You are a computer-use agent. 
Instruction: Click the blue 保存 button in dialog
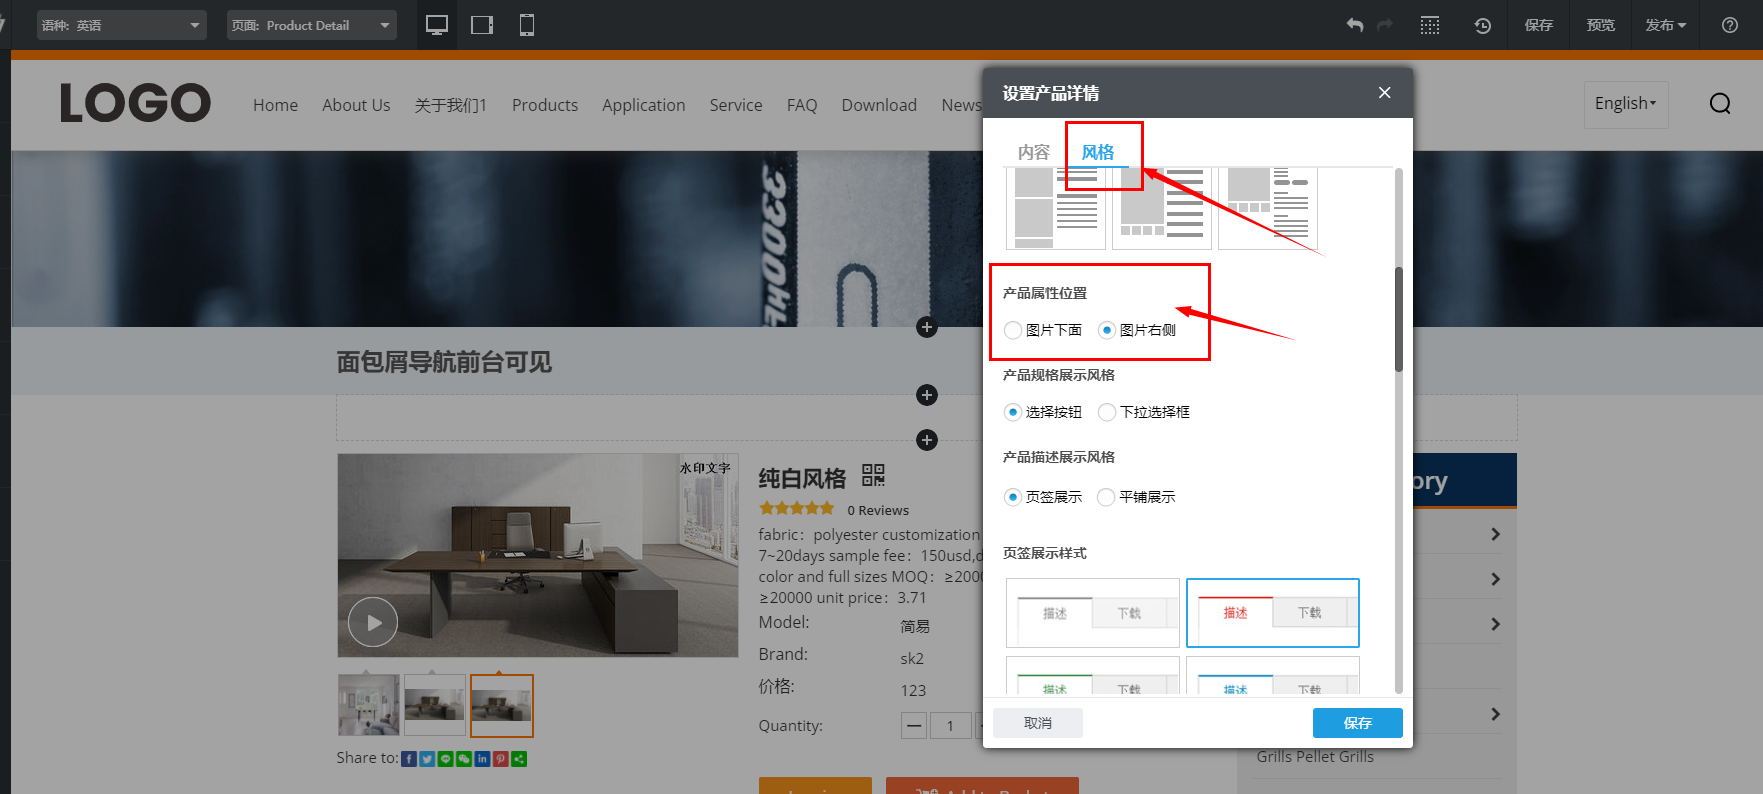tap(1358, 723)
